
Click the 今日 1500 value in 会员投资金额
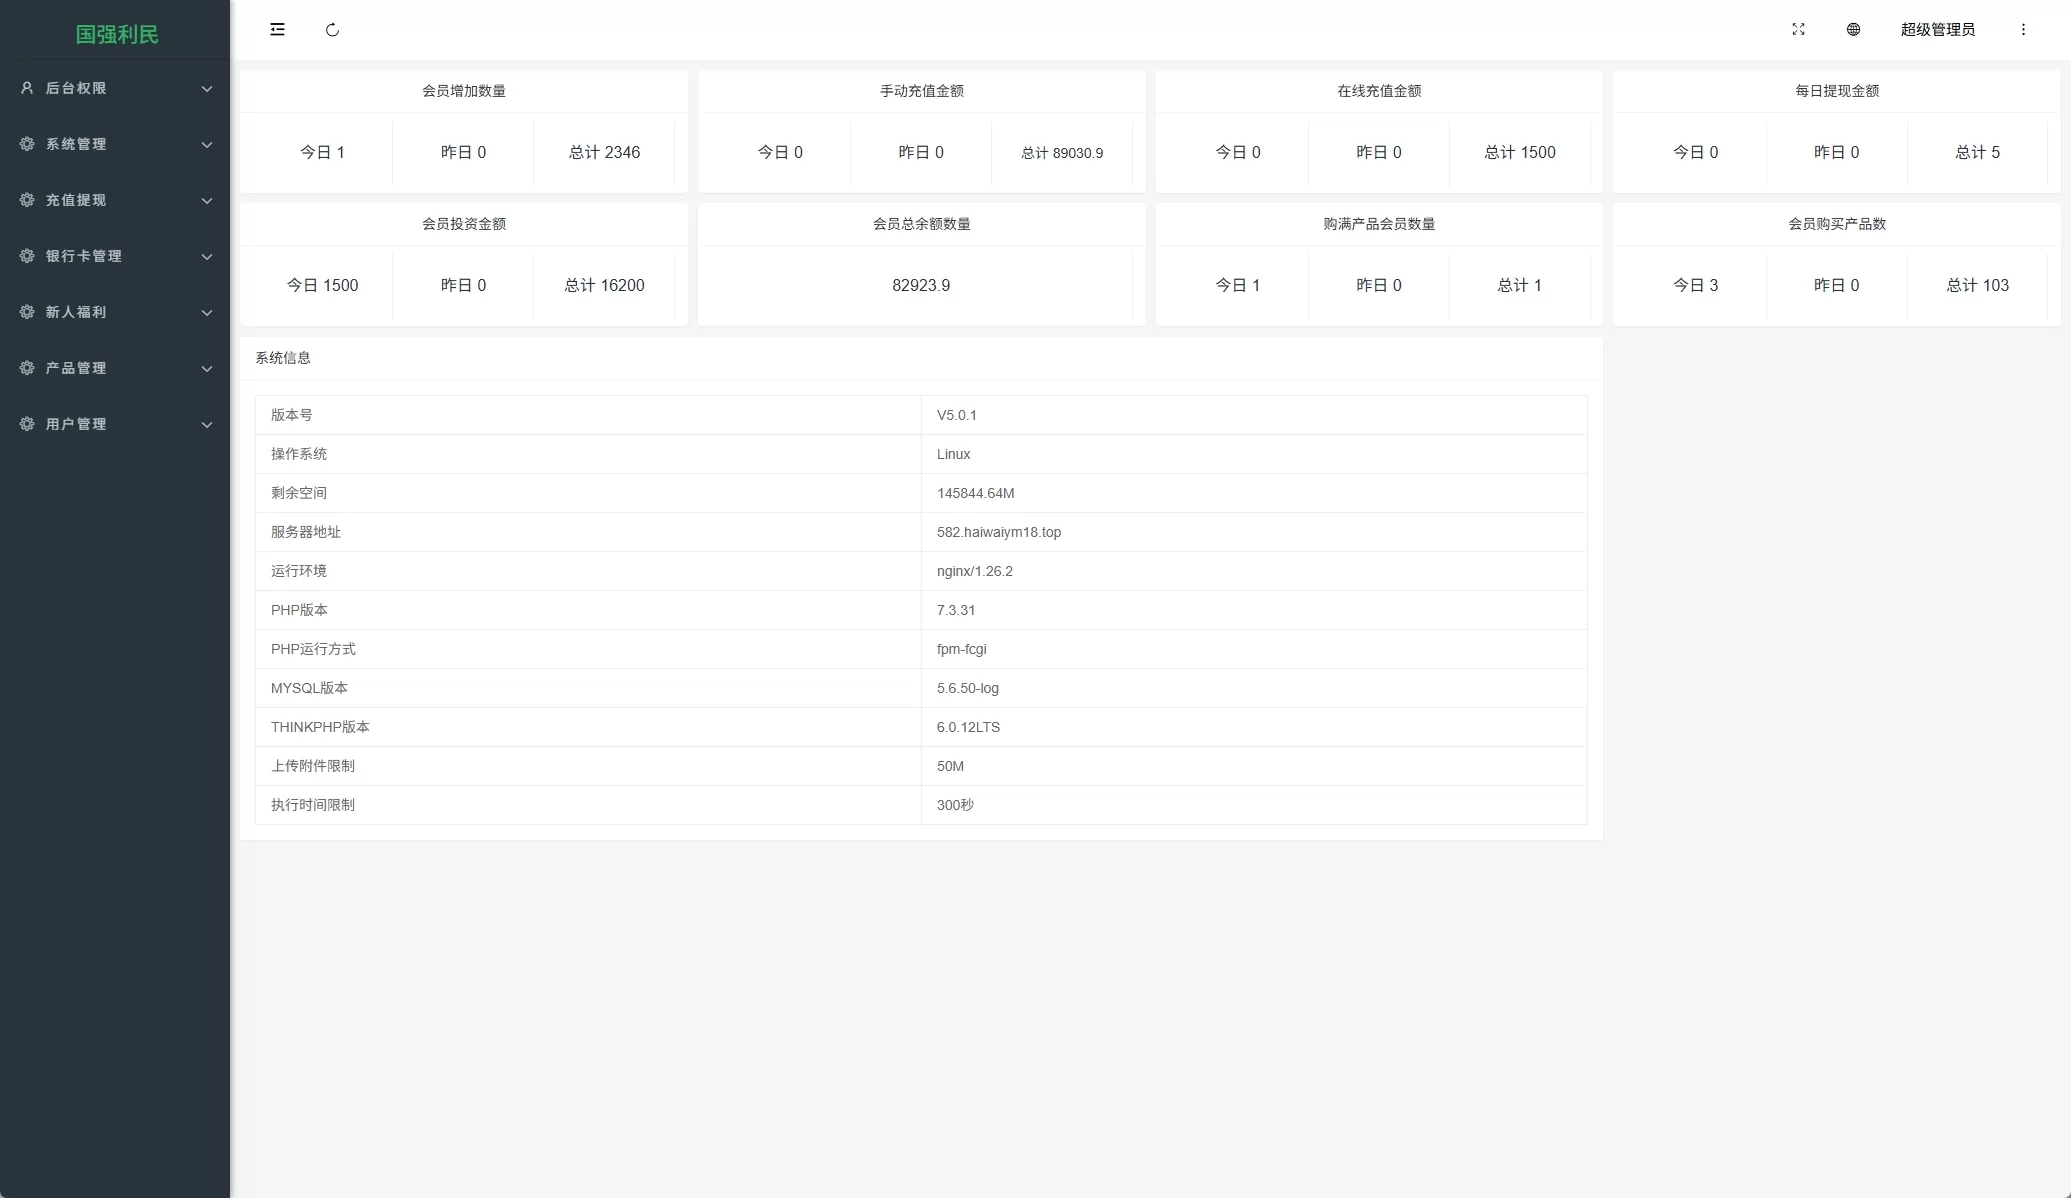[322, 285]
